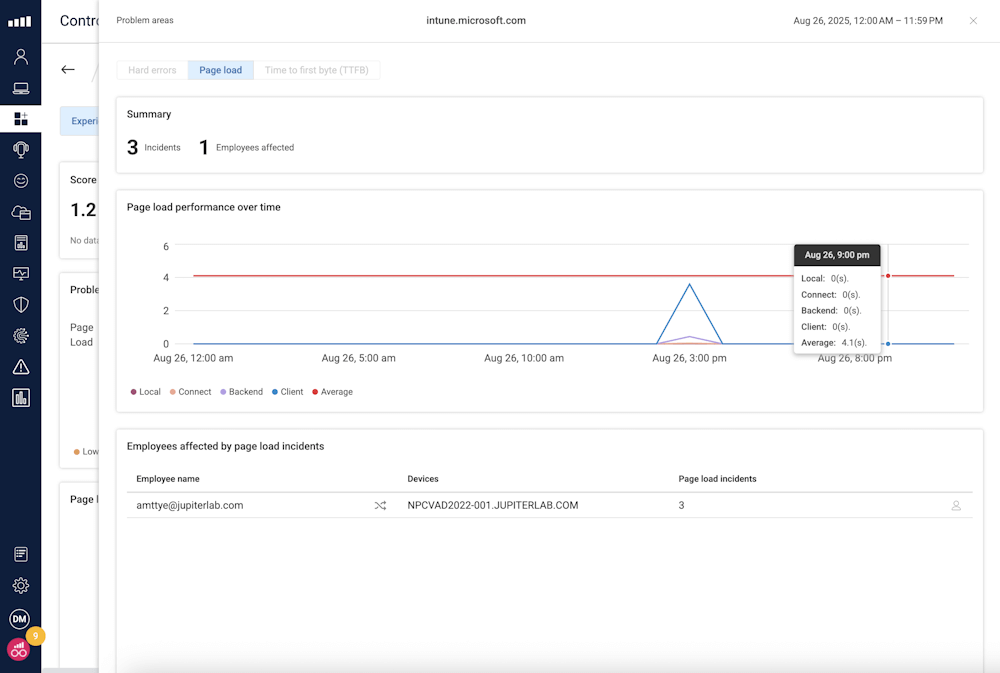Image resolution: width=1000 pixels, height=673 pixels.
Task: Click the warning triangle alerts icon
Action: coord(20,367)
